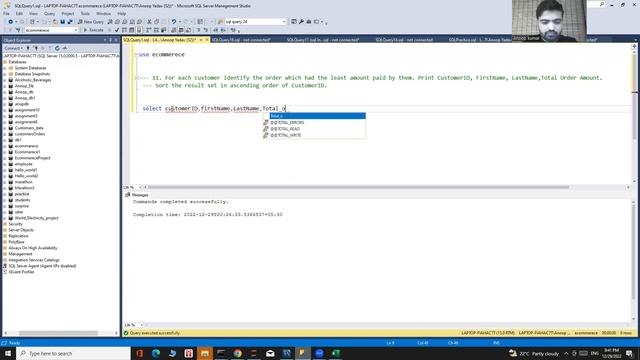
Task: Select the XEvent Profiler node
Action: [21, 272]
